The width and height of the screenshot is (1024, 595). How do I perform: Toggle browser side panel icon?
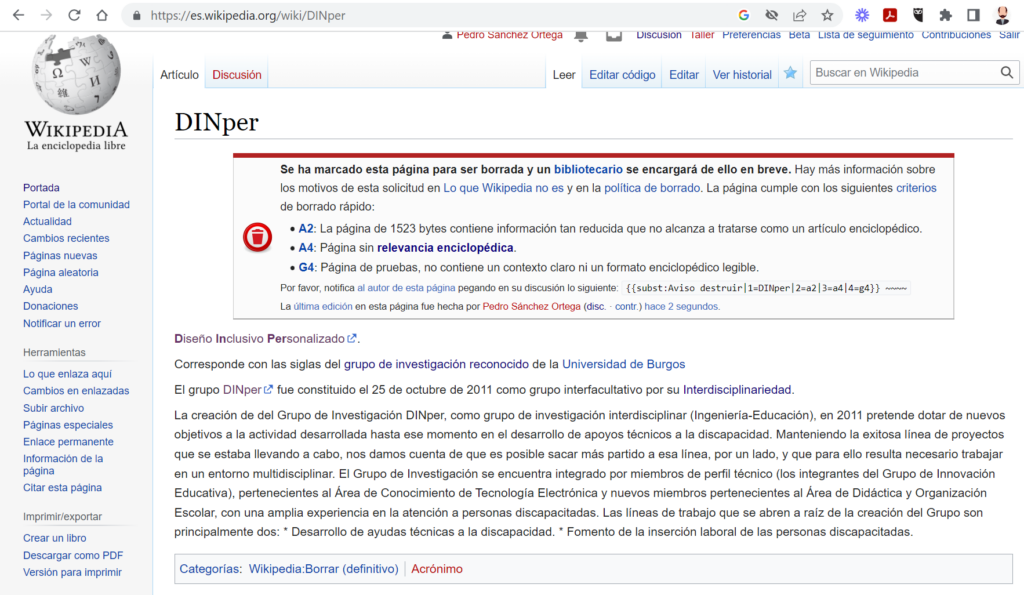pos(973,15)
